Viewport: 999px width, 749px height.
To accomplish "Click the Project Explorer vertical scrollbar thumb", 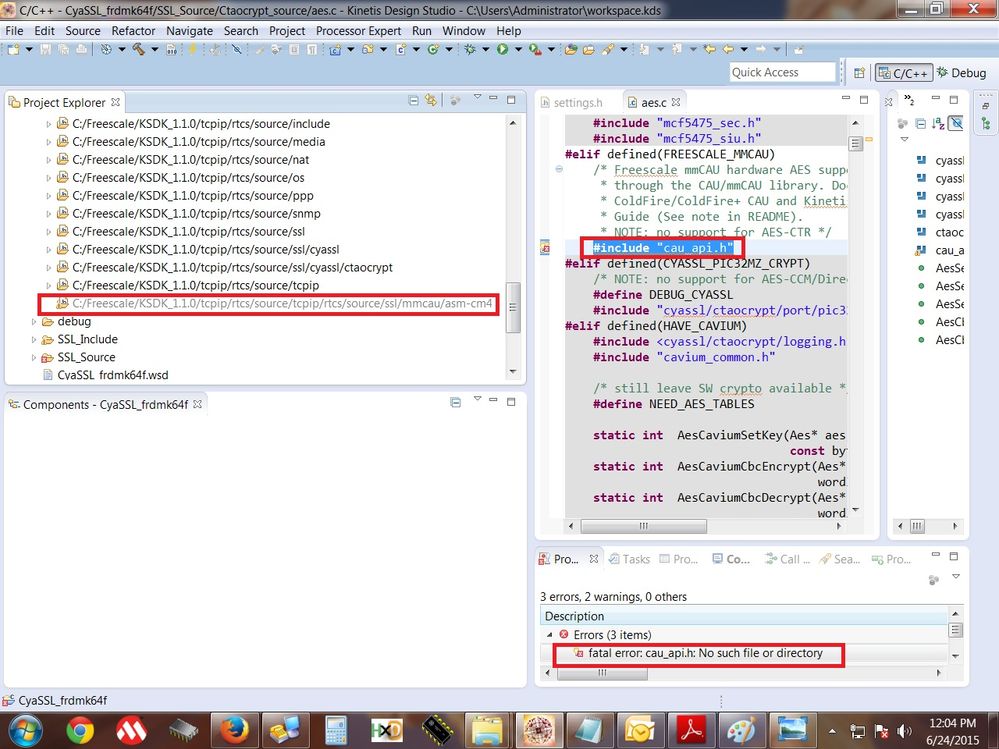I will (x=512, y=307).
